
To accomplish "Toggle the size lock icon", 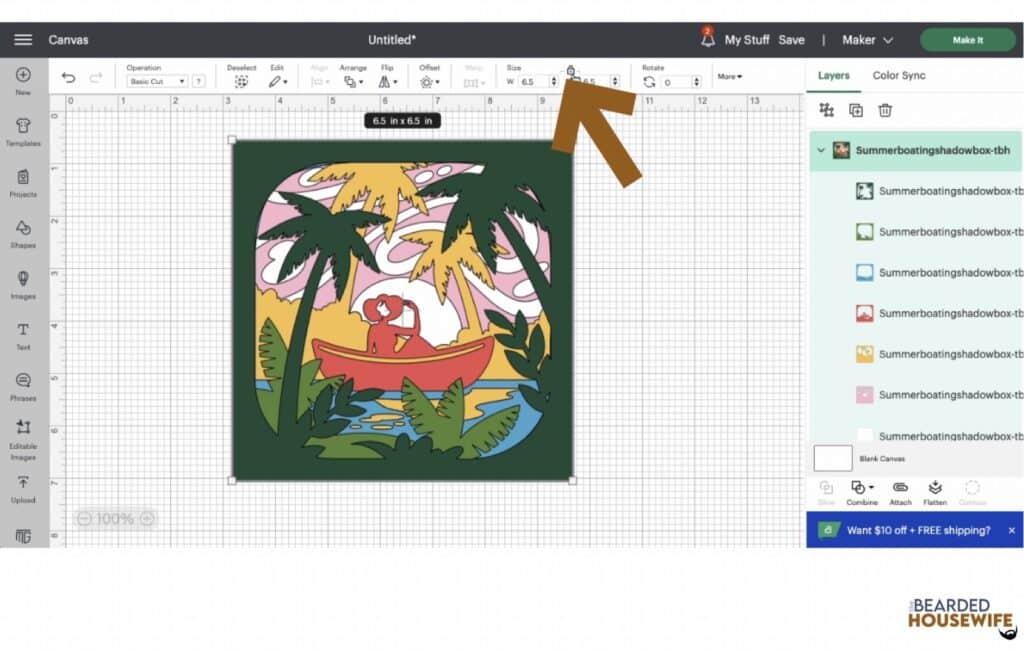I will (571, 71).
